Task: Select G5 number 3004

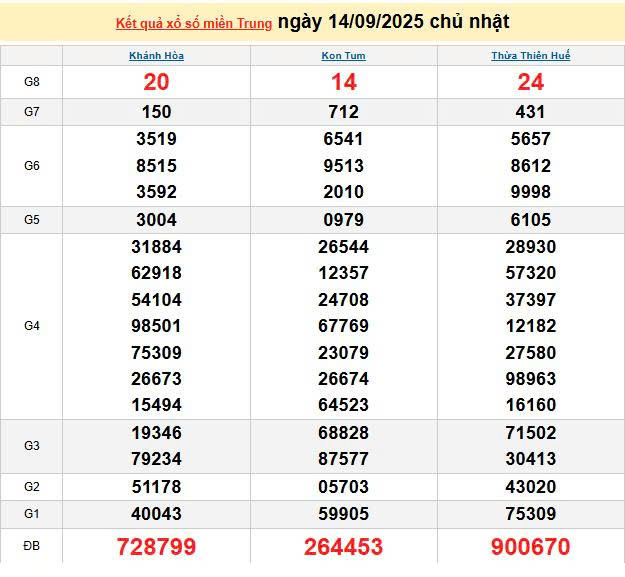Action: point(156,220)
